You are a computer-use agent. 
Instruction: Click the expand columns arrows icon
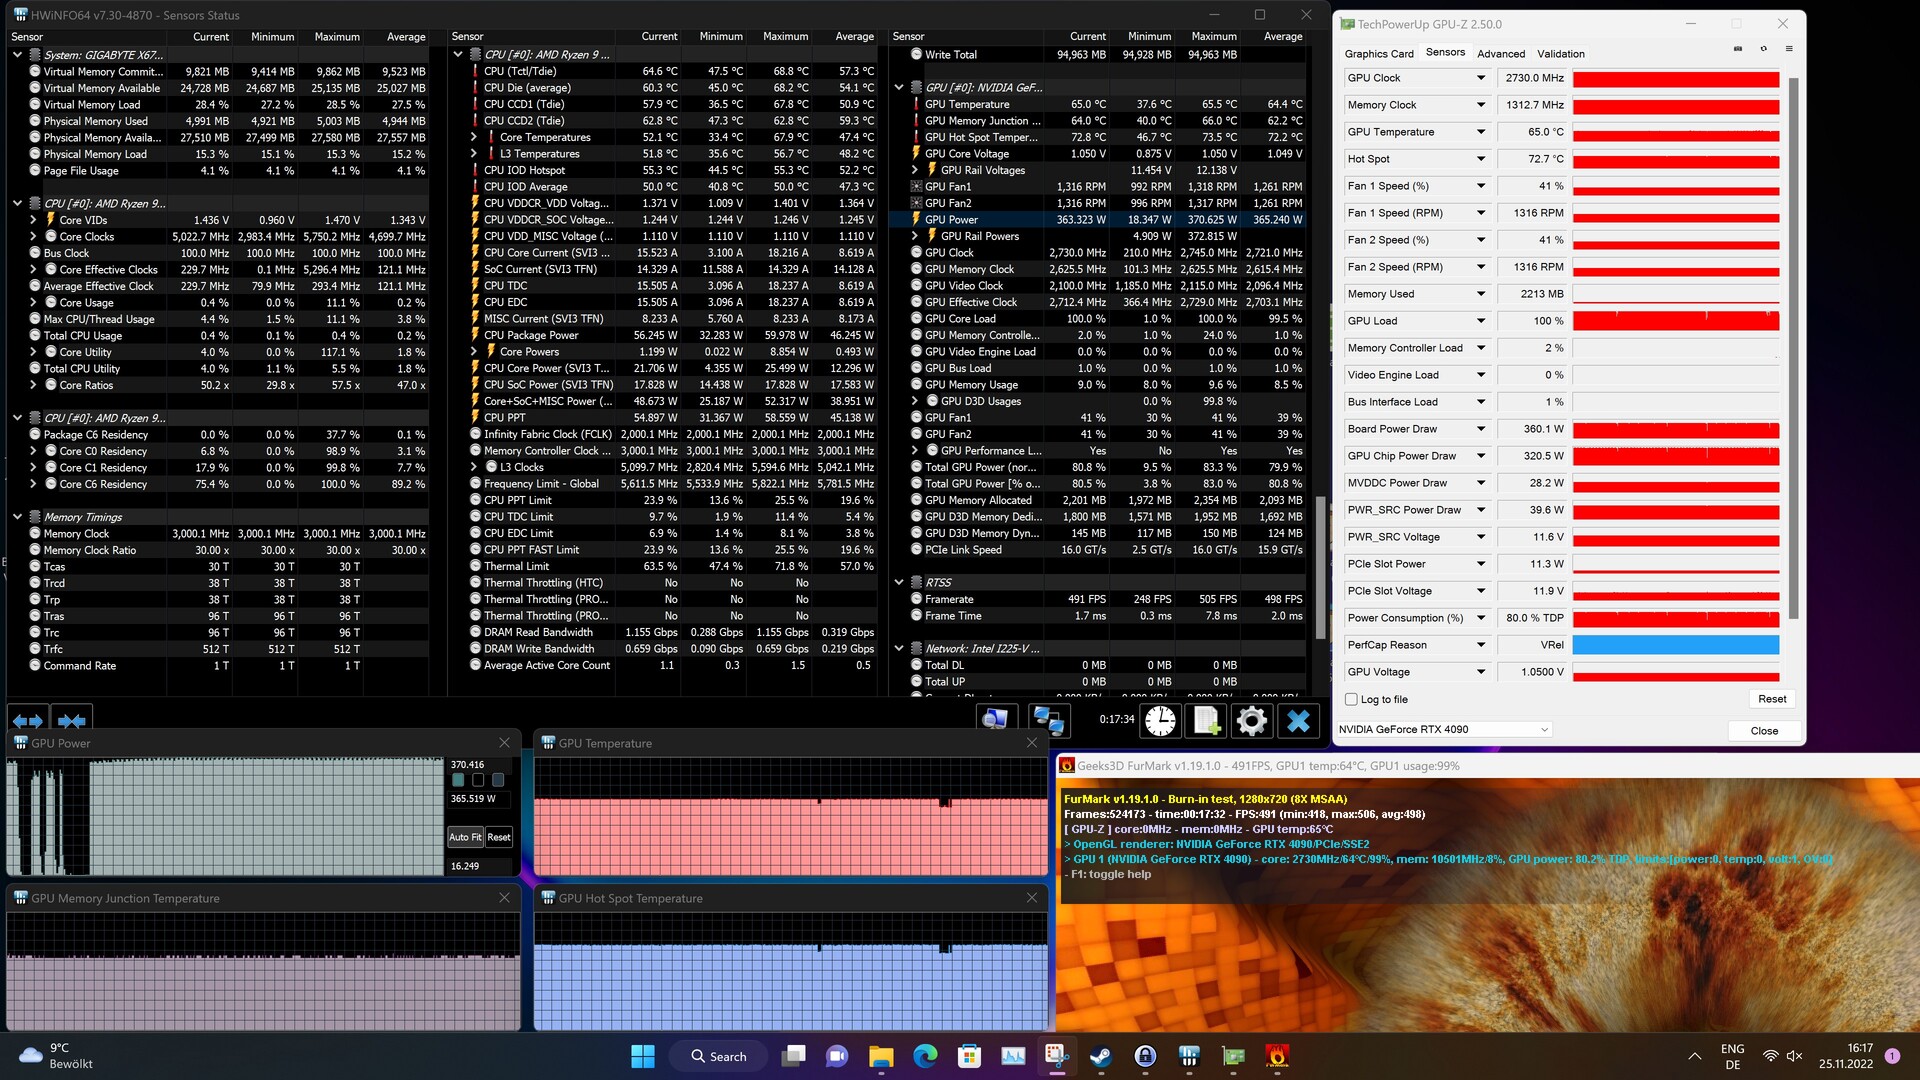27,720
